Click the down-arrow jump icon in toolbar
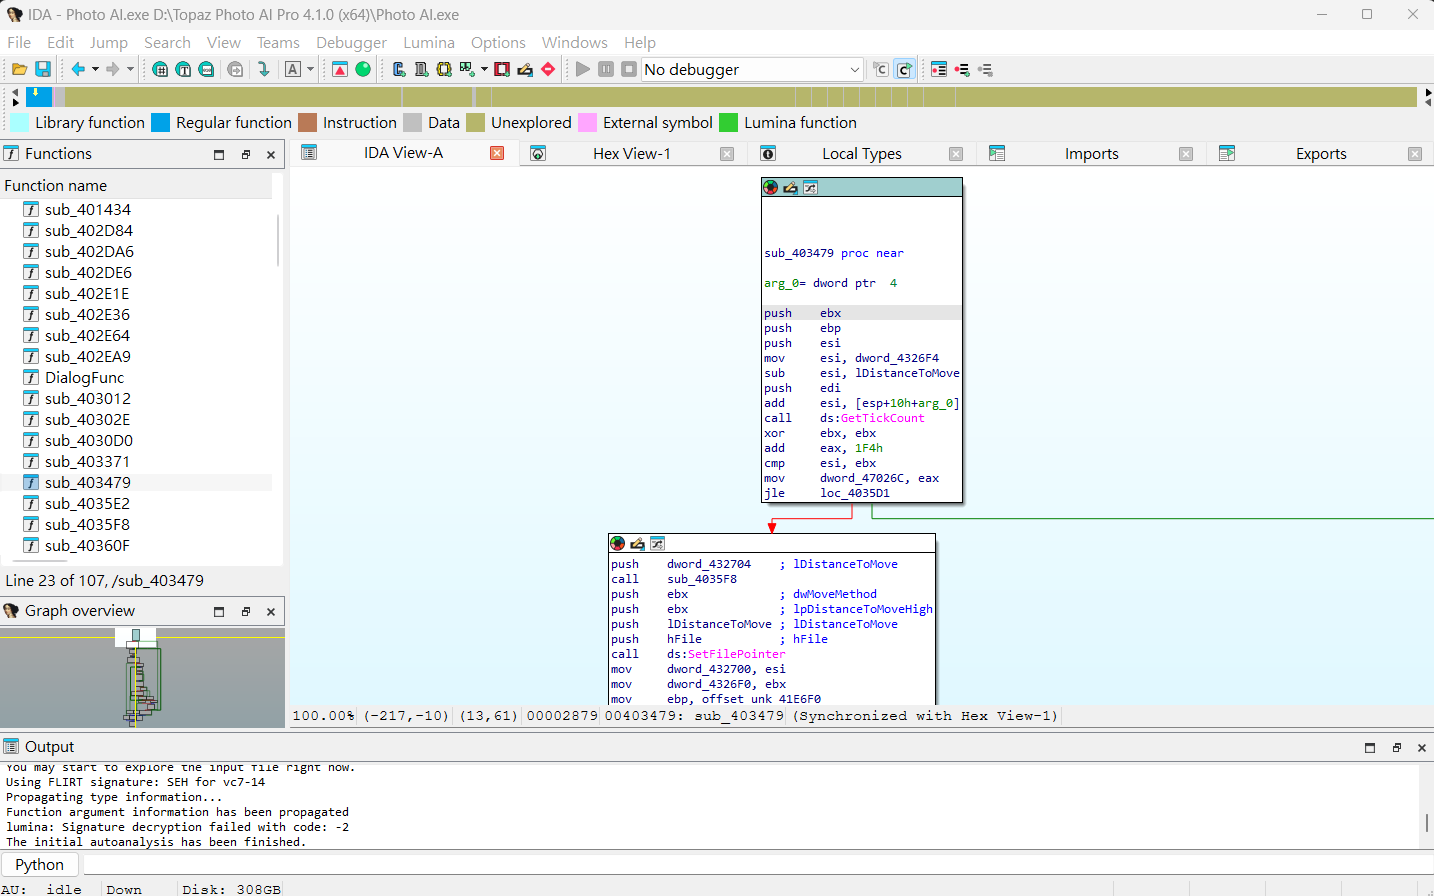 coord(263,69)
